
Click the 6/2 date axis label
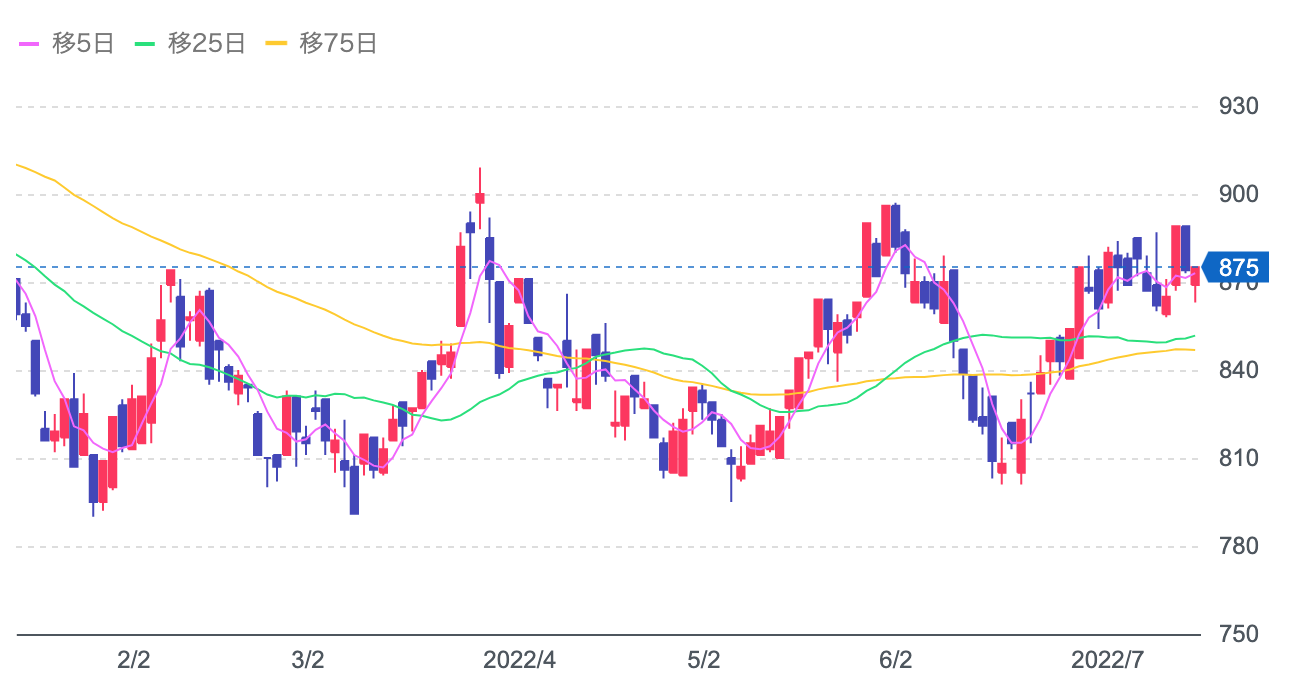(895, 661)
